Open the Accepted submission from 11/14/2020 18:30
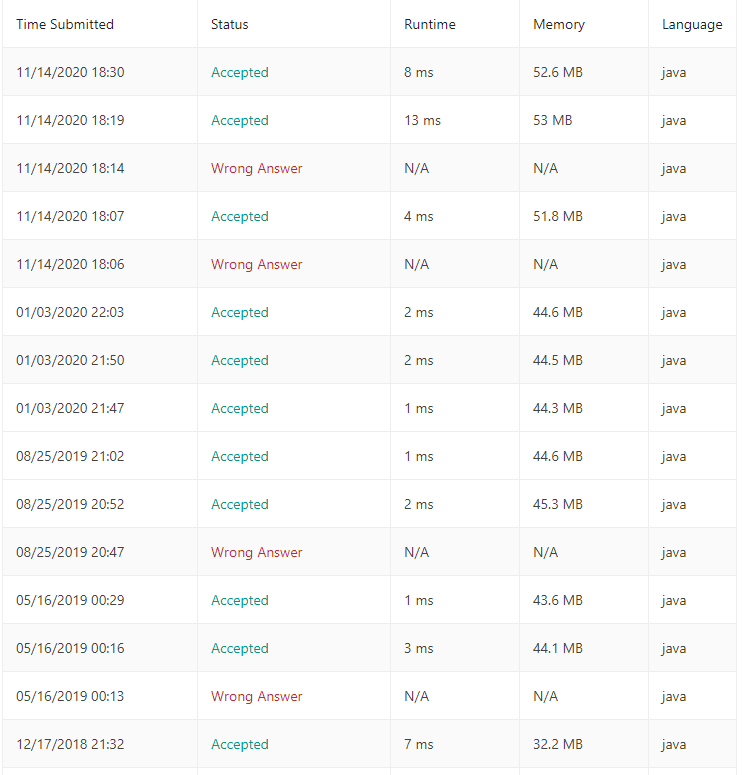Image resolution: width=748 pixels, height=775 pixels. [x=240, y=72]
